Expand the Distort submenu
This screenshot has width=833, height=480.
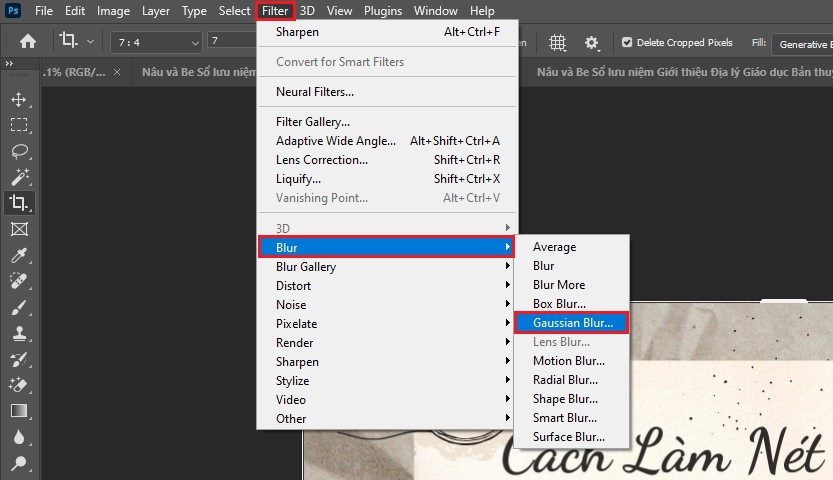(x=387, y=286)
